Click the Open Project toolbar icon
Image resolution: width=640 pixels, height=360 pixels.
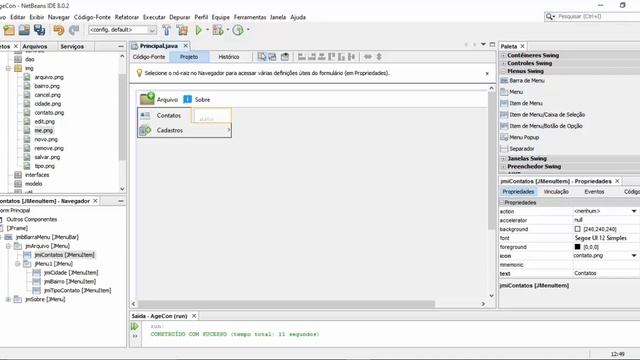(x=24, y=30)
